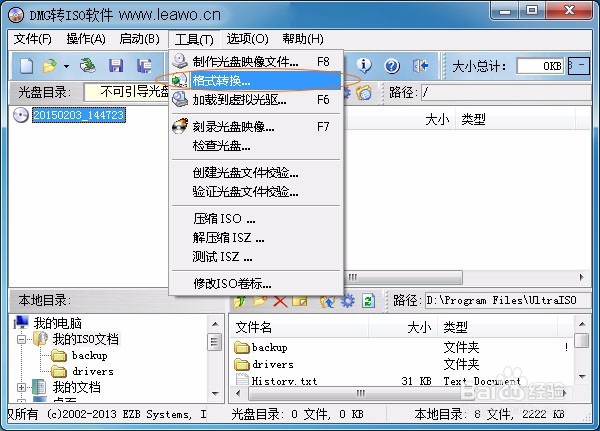Click the upper file list's horizontal scrollbar thumb
Screen dimensions: 600x431
point(404,277)
